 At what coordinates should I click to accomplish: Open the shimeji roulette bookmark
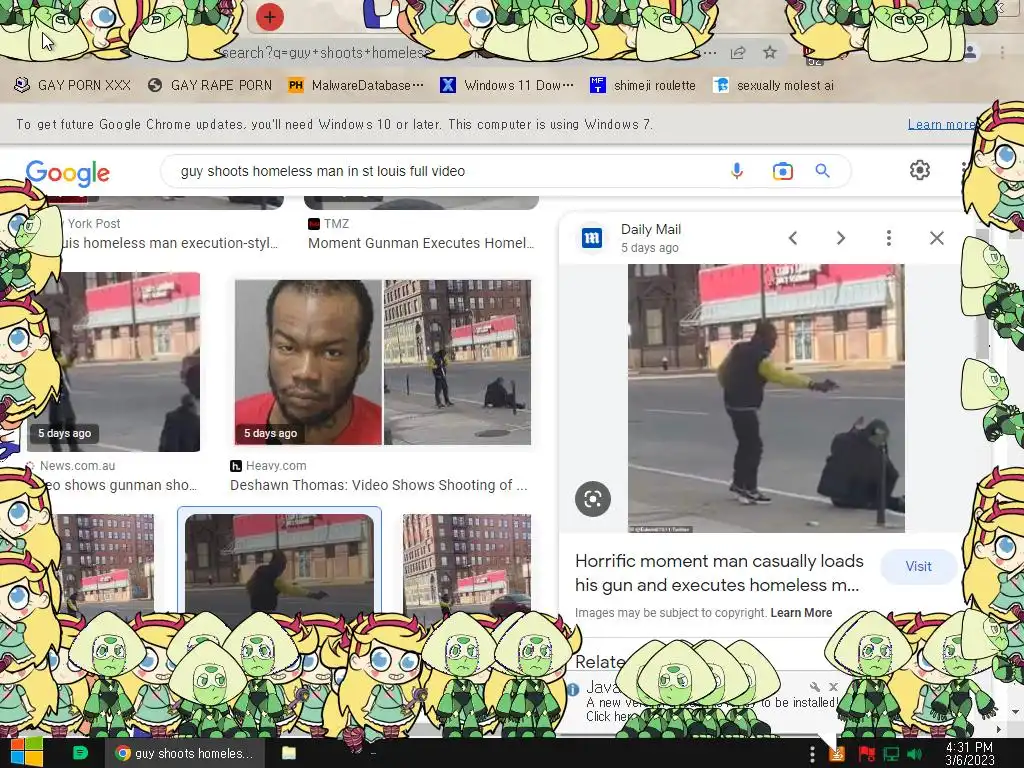click(643, 85)
